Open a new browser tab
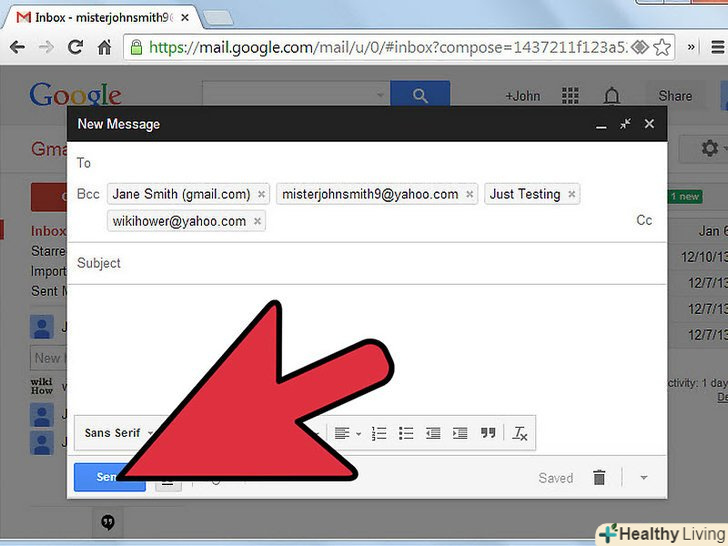Viewport: 728px width, 546px height. tap(218, 18)
